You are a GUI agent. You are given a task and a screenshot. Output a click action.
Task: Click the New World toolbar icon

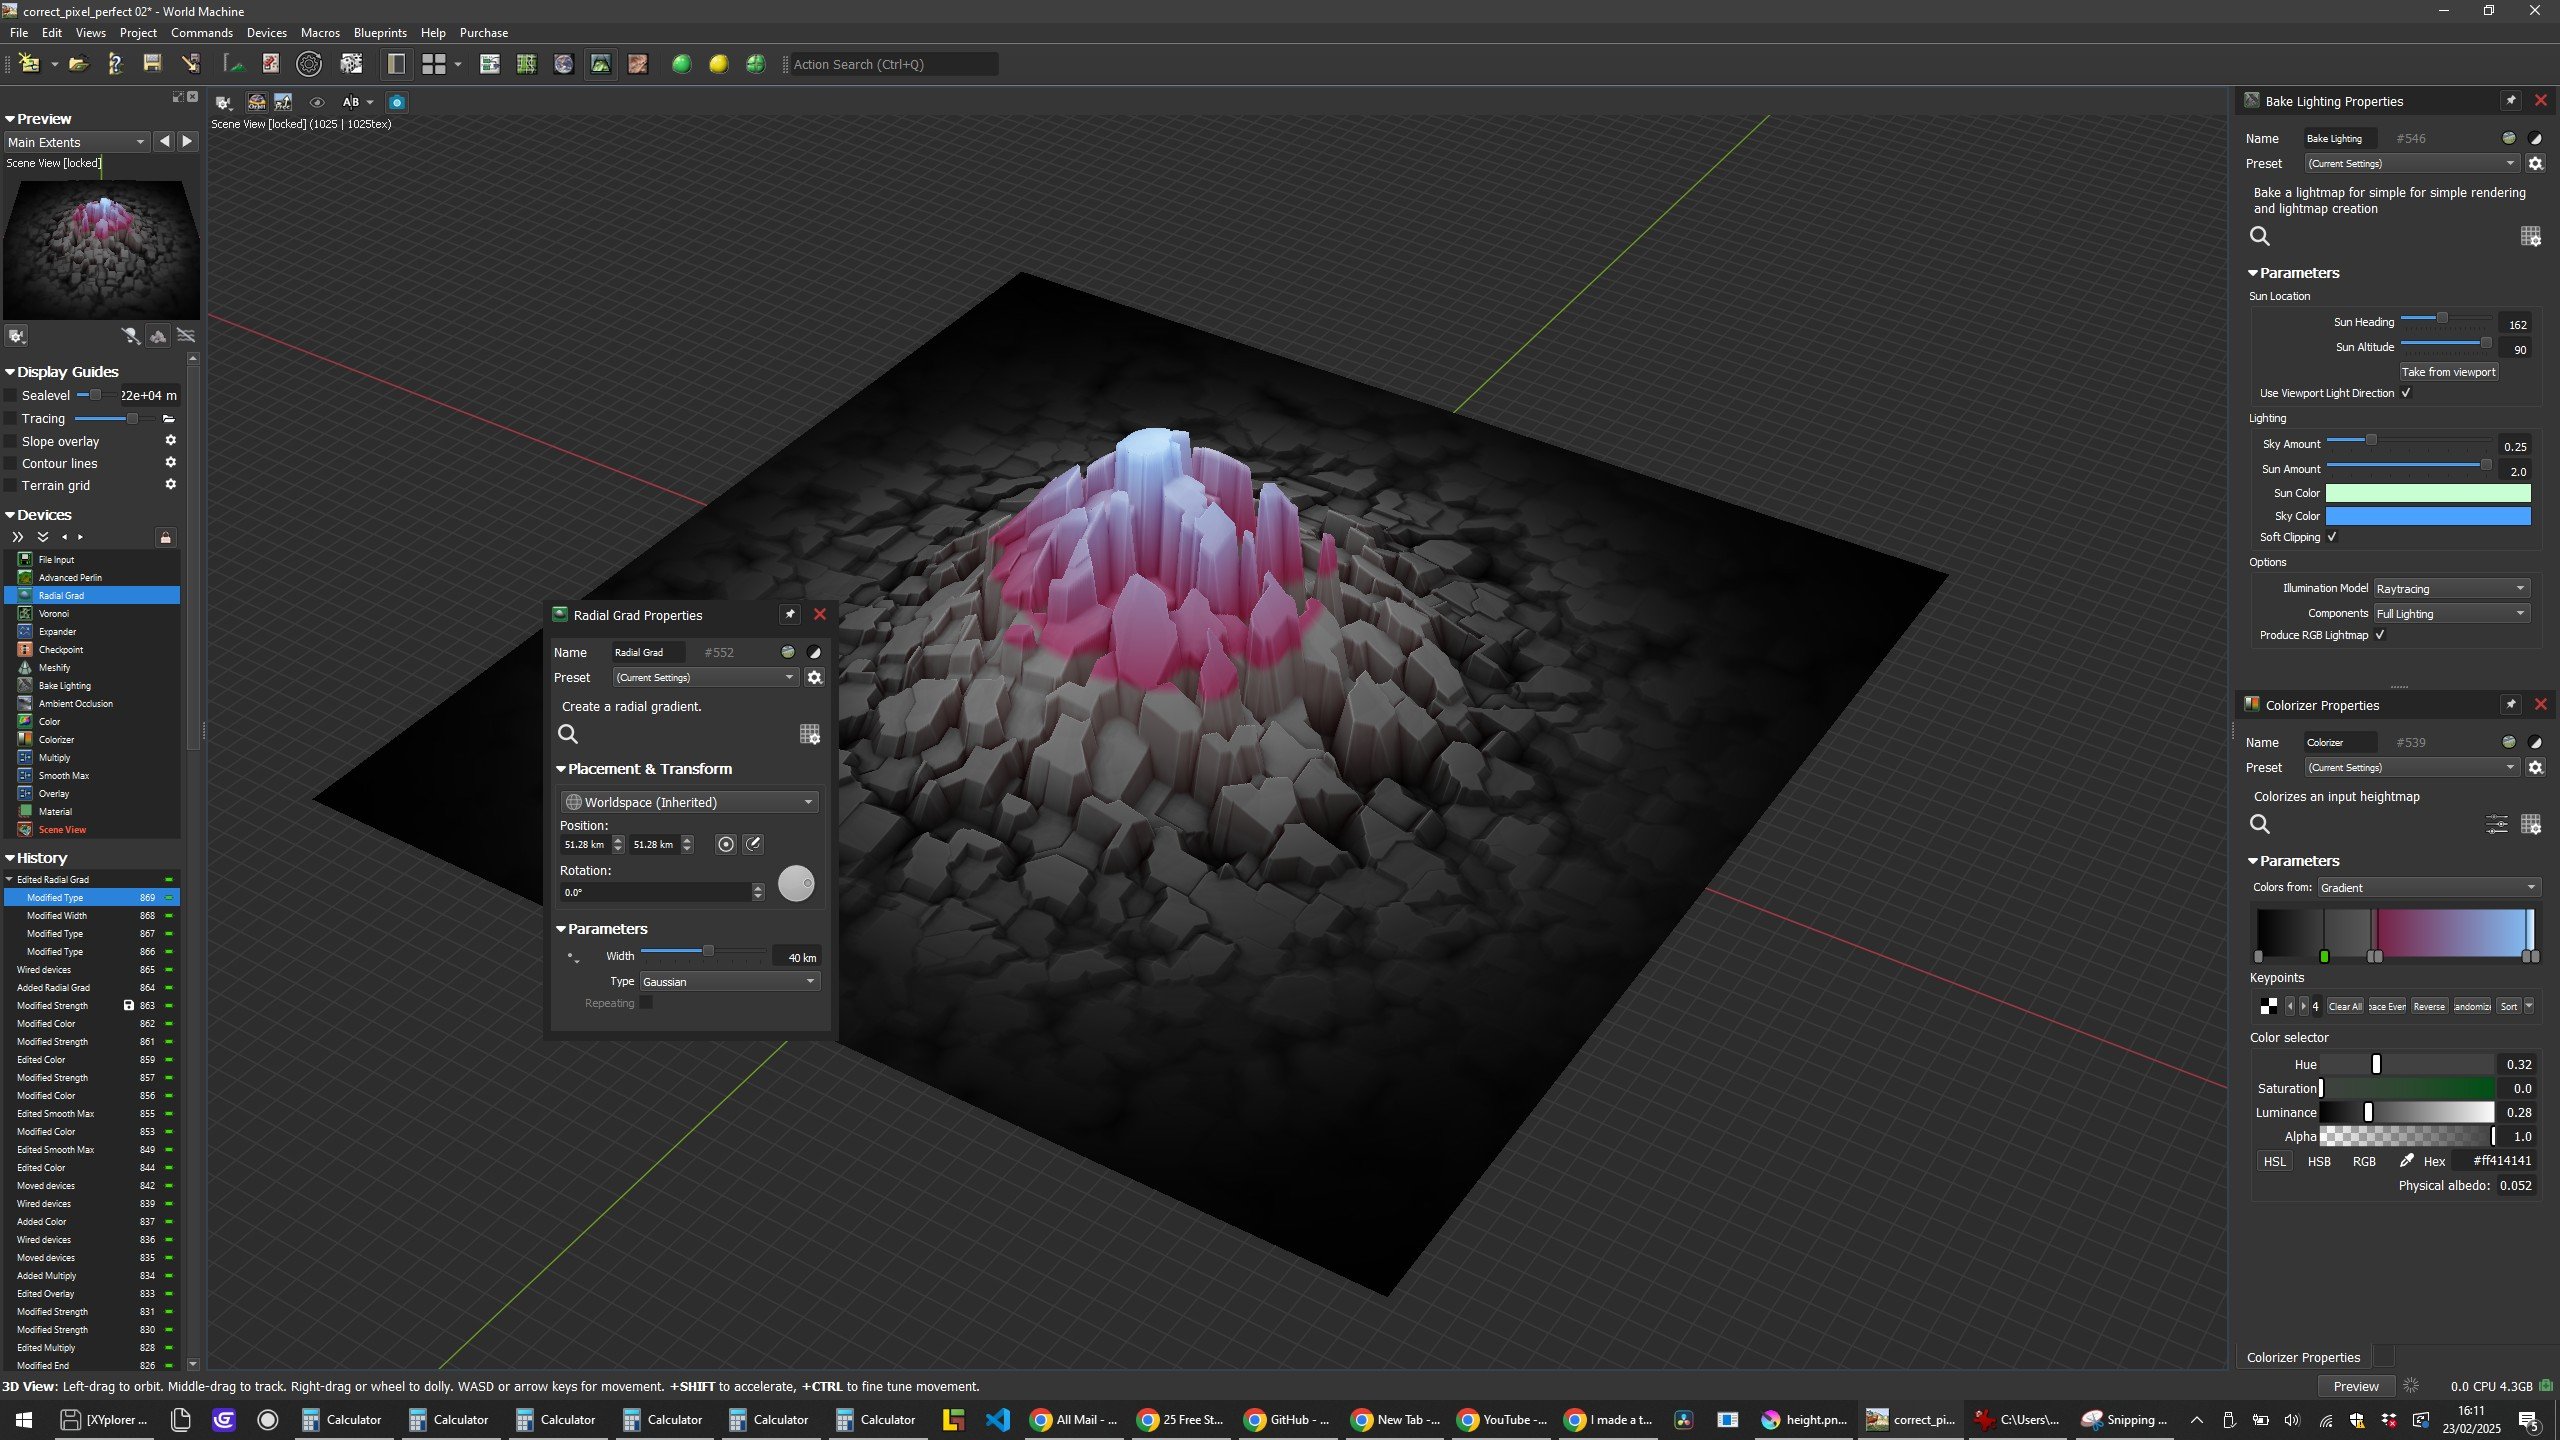(x=29, y=64)
